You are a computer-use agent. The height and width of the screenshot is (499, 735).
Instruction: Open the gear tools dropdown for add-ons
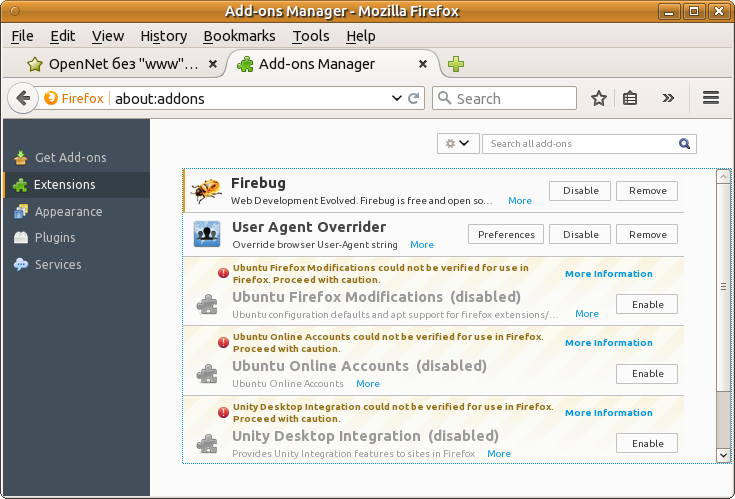point(458,144)
